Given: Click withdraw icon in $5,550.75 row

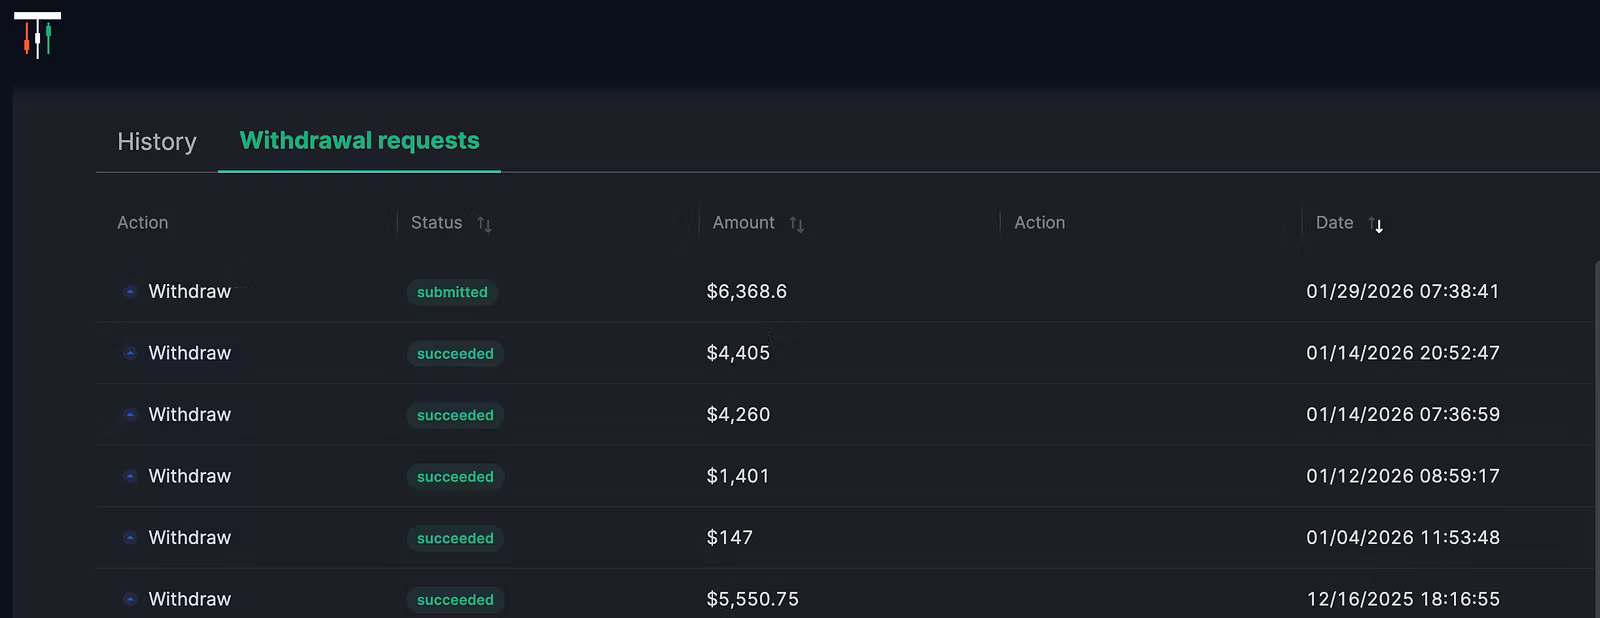Looking at the screenshot, I should point(130,599).
